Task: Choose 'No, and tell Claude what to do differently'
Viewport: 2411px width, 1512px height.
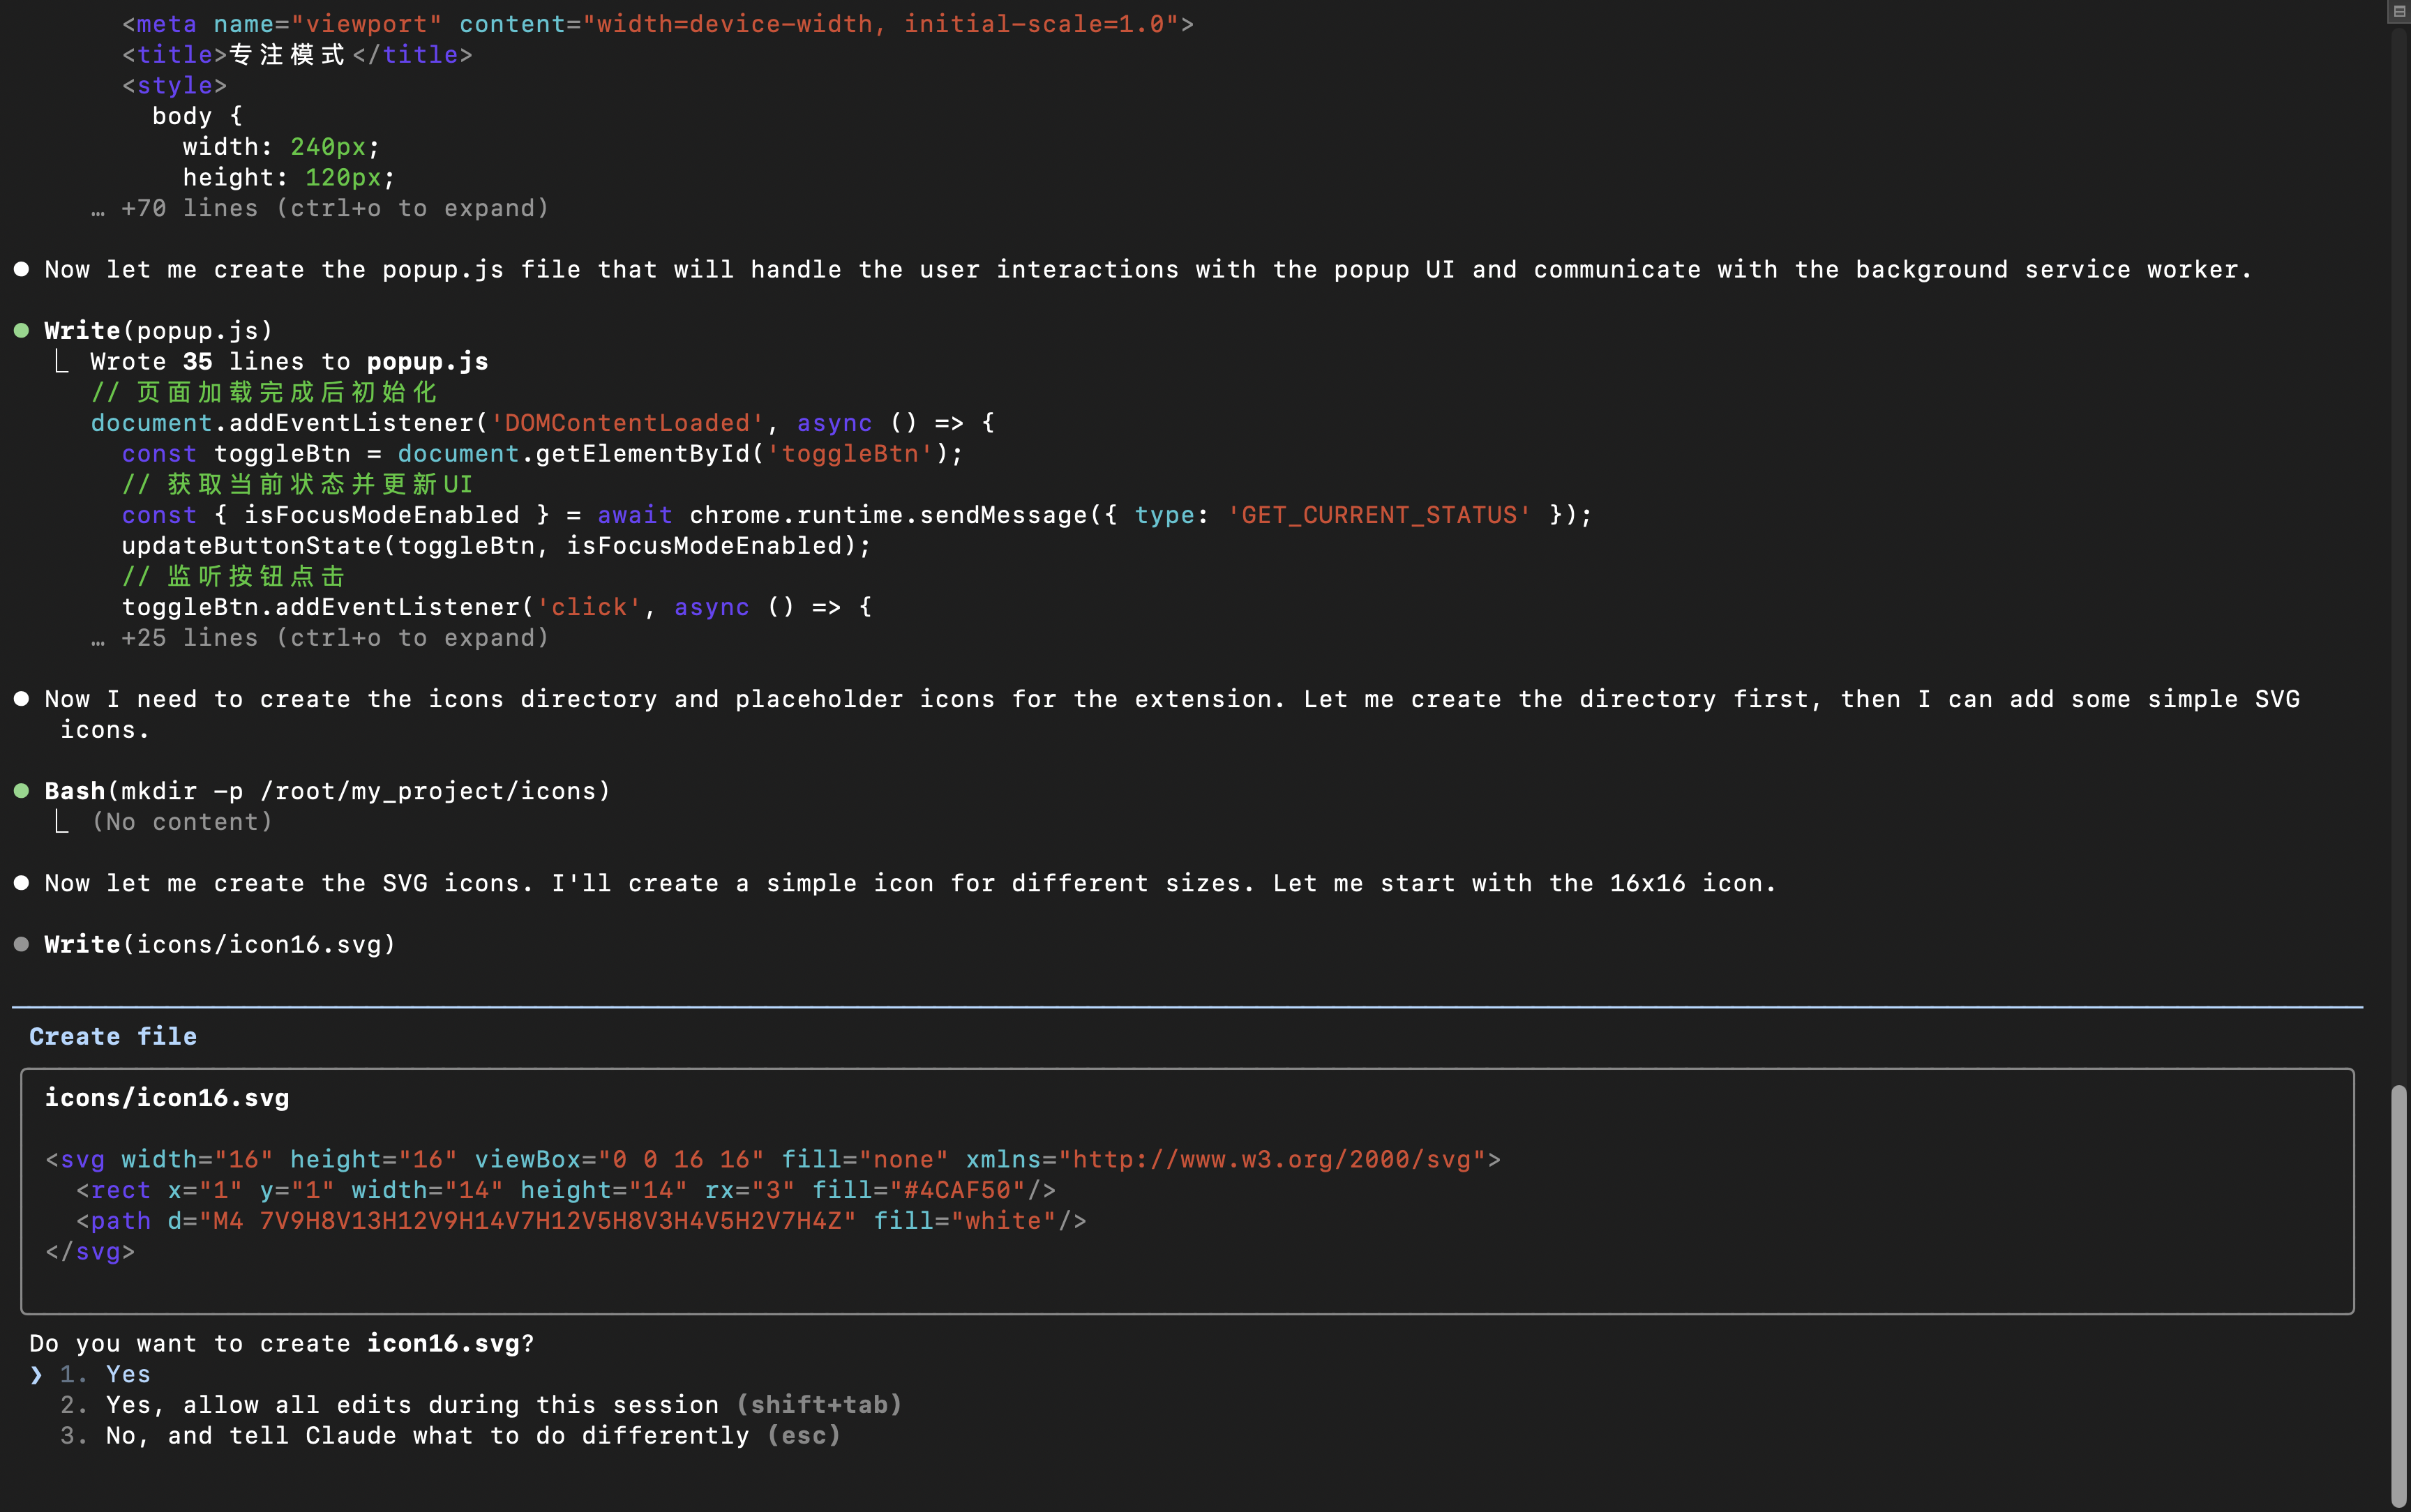Action: point(427,1436)
